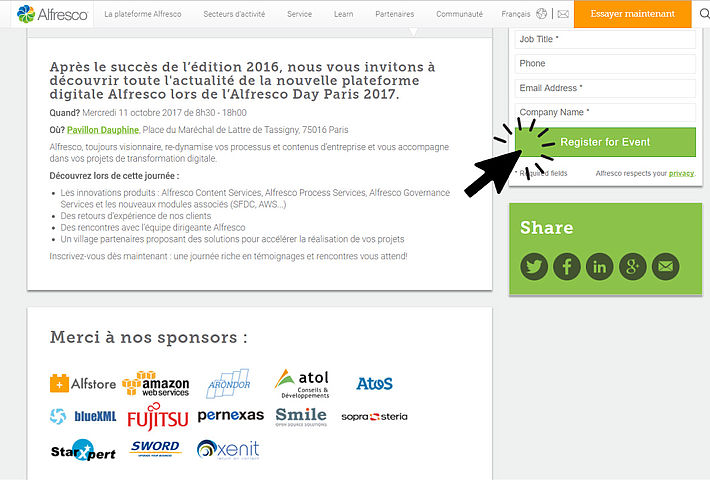710x480 pixels.
Task: Click the Merci à nos sponsors heading
Action: pyautogui.click(x=149, y=337)
